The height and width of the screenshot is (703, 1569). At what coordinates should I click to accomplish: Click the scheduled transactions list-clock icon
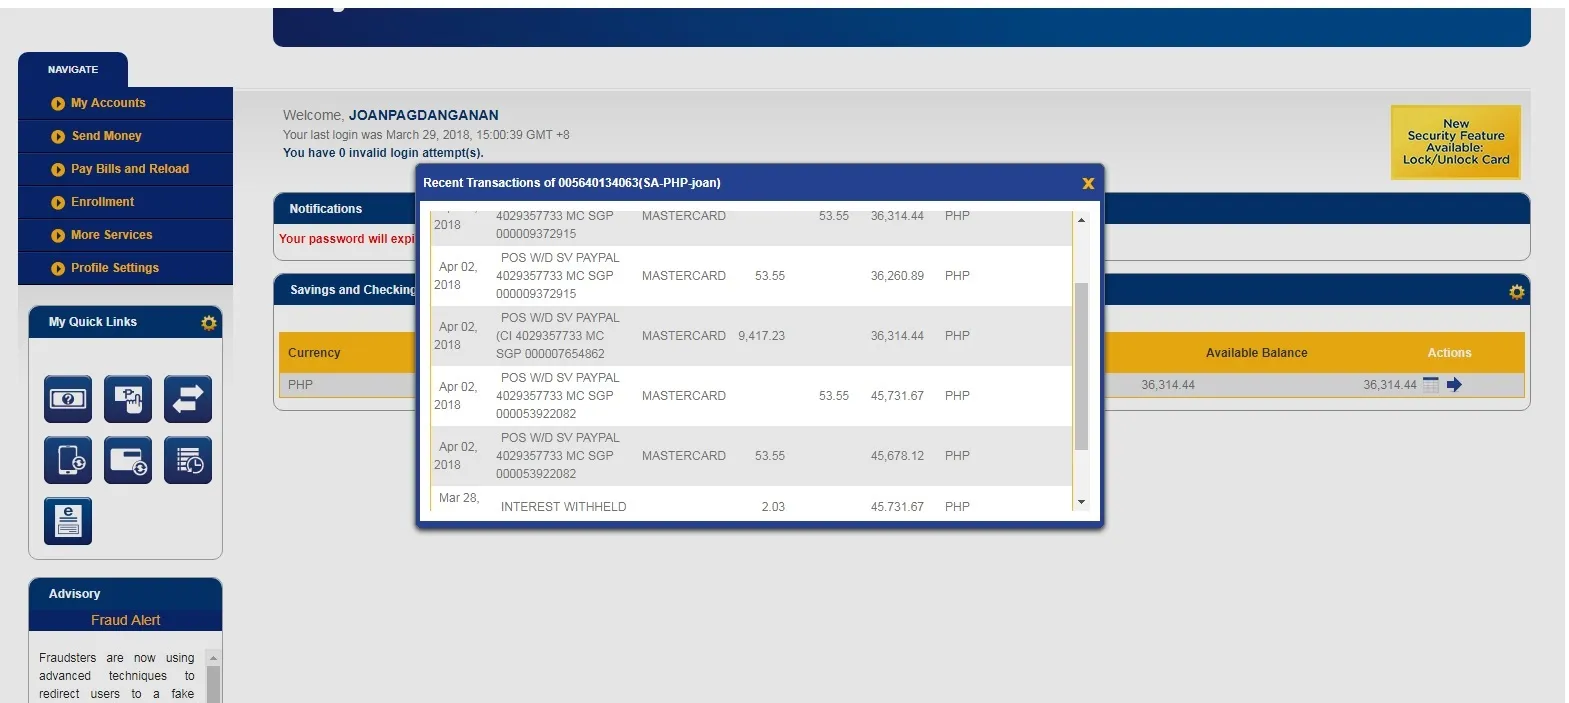[188, 460]
